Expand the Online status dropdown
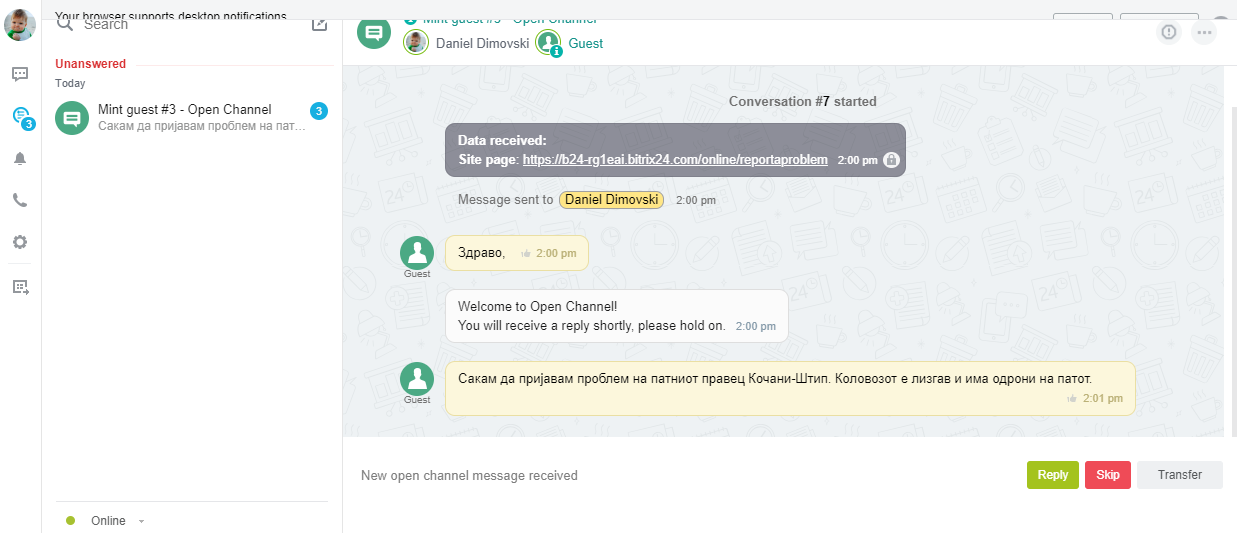 [x=141, y=521]
